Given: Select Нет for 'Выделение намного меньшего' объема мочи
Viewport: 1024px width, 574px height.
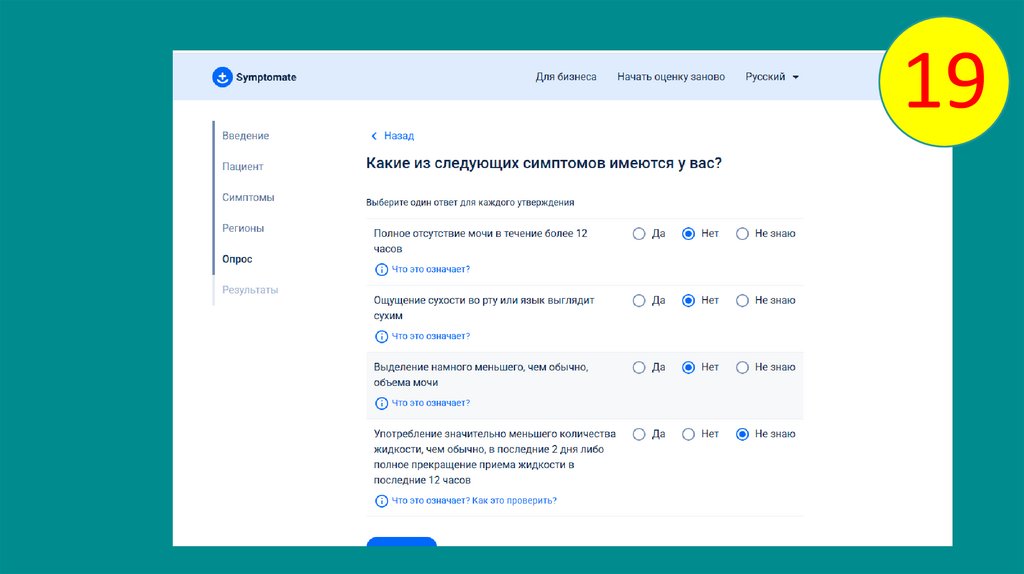Looking at the screenshot, I should (x=688, y=367).
